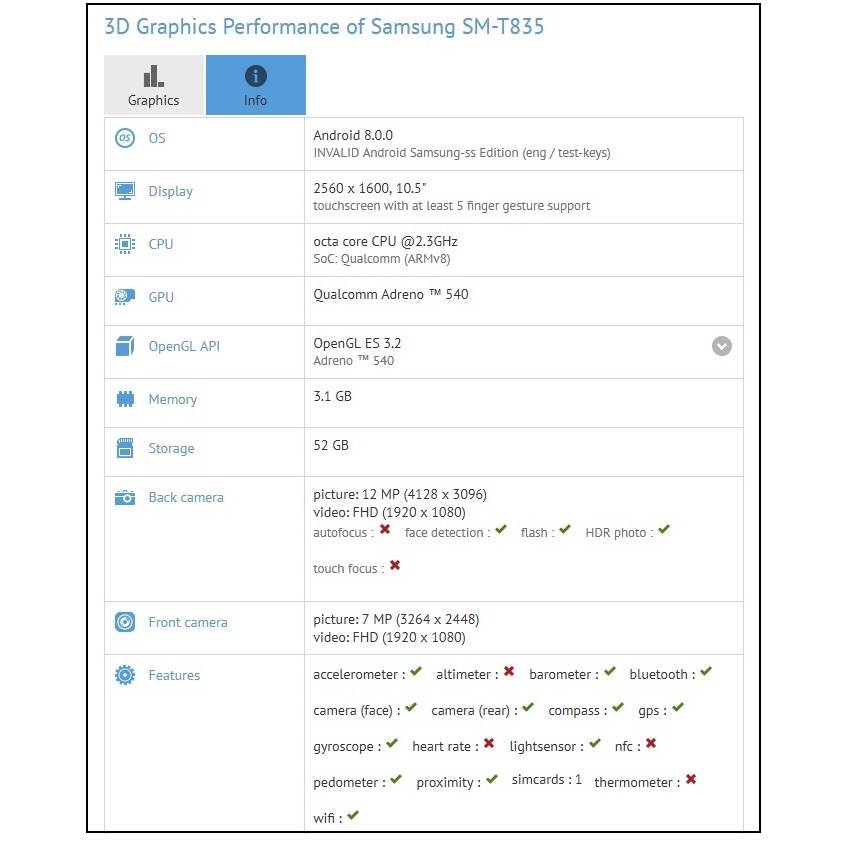
Task: Click the pedometer check mark
Action: [396, 779]
